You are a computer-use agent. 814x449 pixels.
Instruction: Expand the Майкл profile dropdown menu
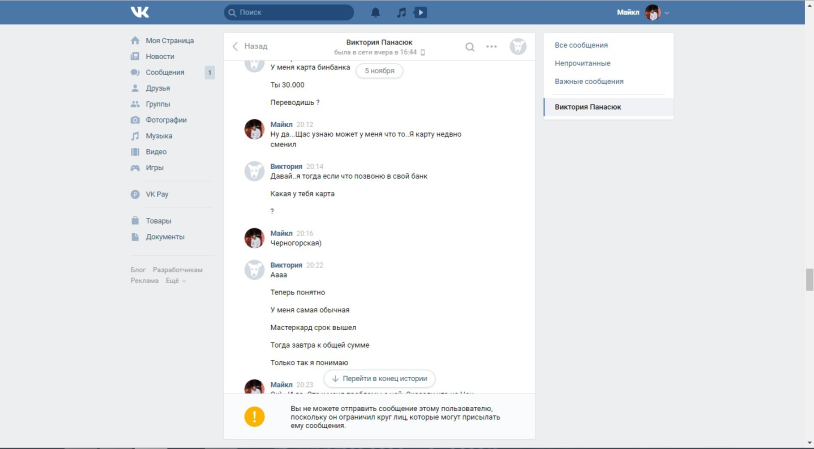[667, 13]
